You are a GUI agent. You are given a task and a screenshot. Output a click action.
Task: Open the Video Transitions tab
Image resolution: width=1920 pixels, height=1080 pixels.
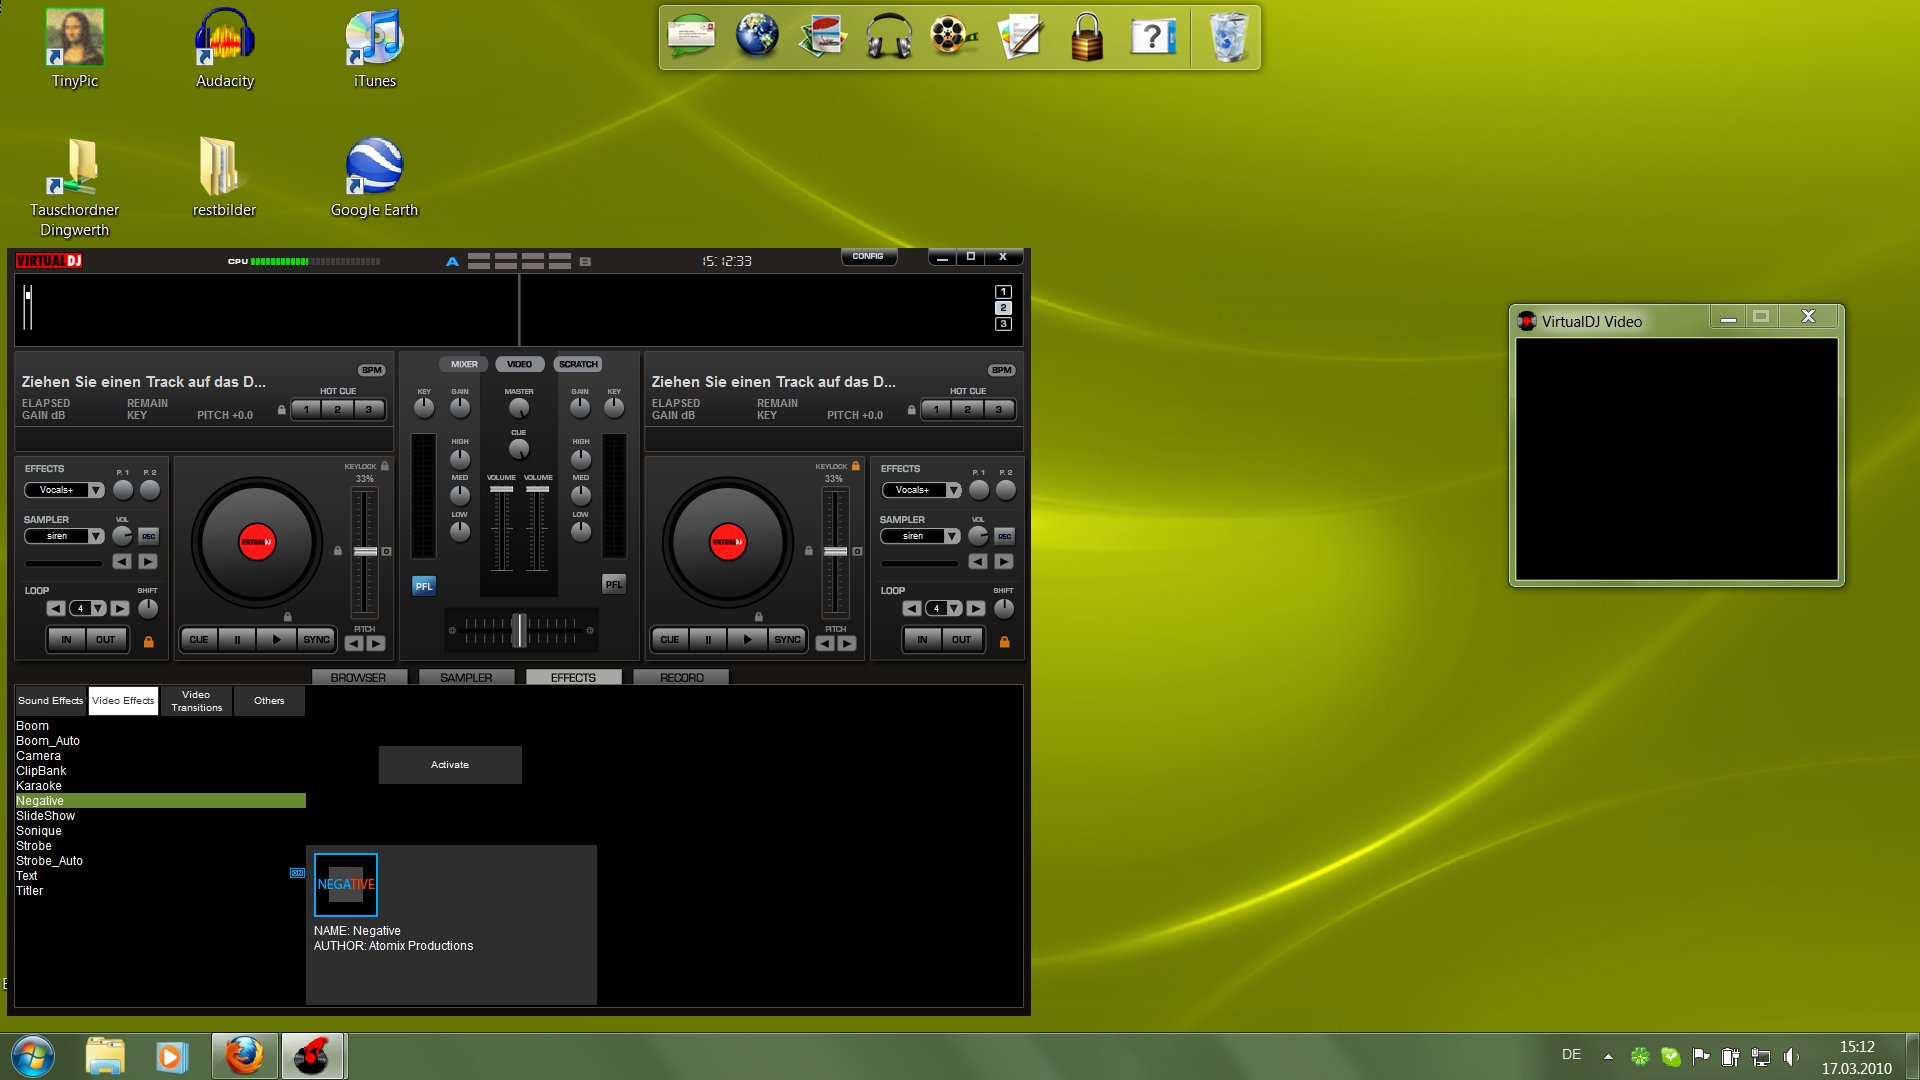(196, 701)
